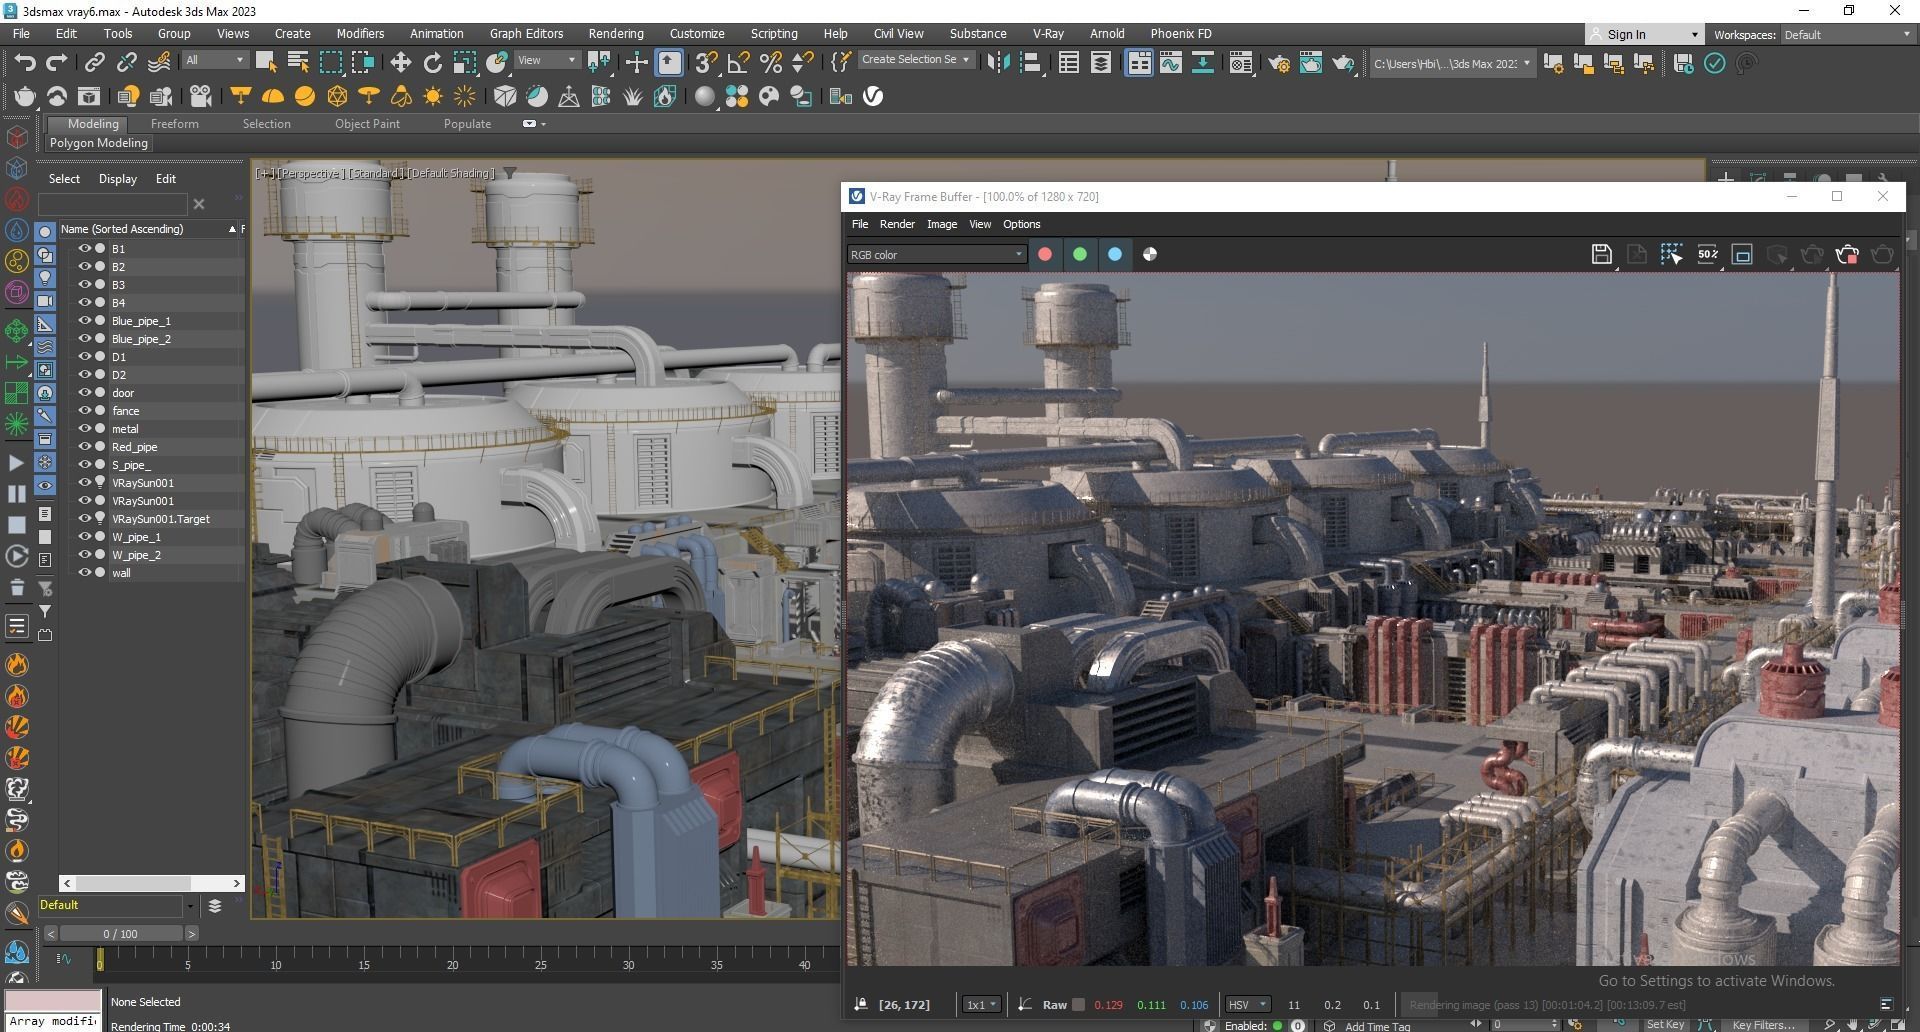The image size is (1920, 1032).
Task: Click the V-Ray physical camera icon
Action: pyautogui.click(x=201, y=96)
